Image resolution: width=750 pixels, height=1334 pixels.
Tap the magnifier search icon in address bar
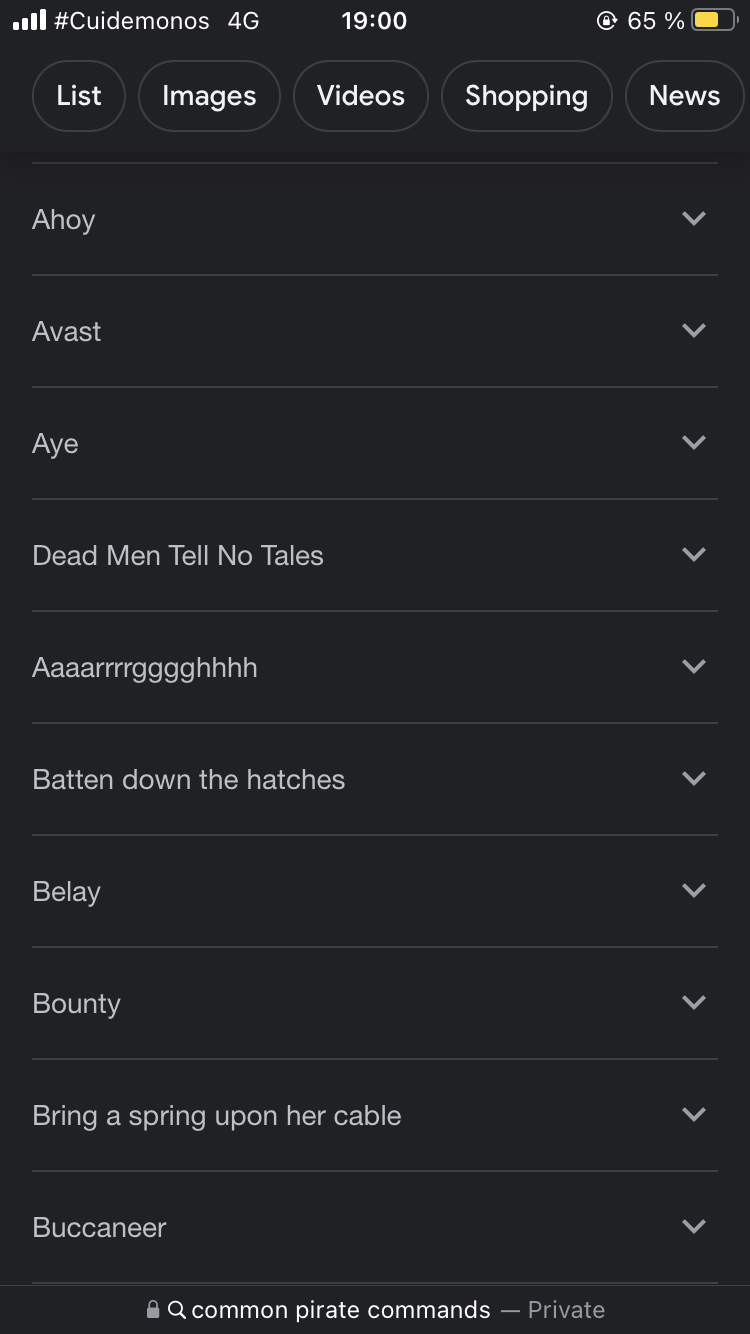(177, 1309)
